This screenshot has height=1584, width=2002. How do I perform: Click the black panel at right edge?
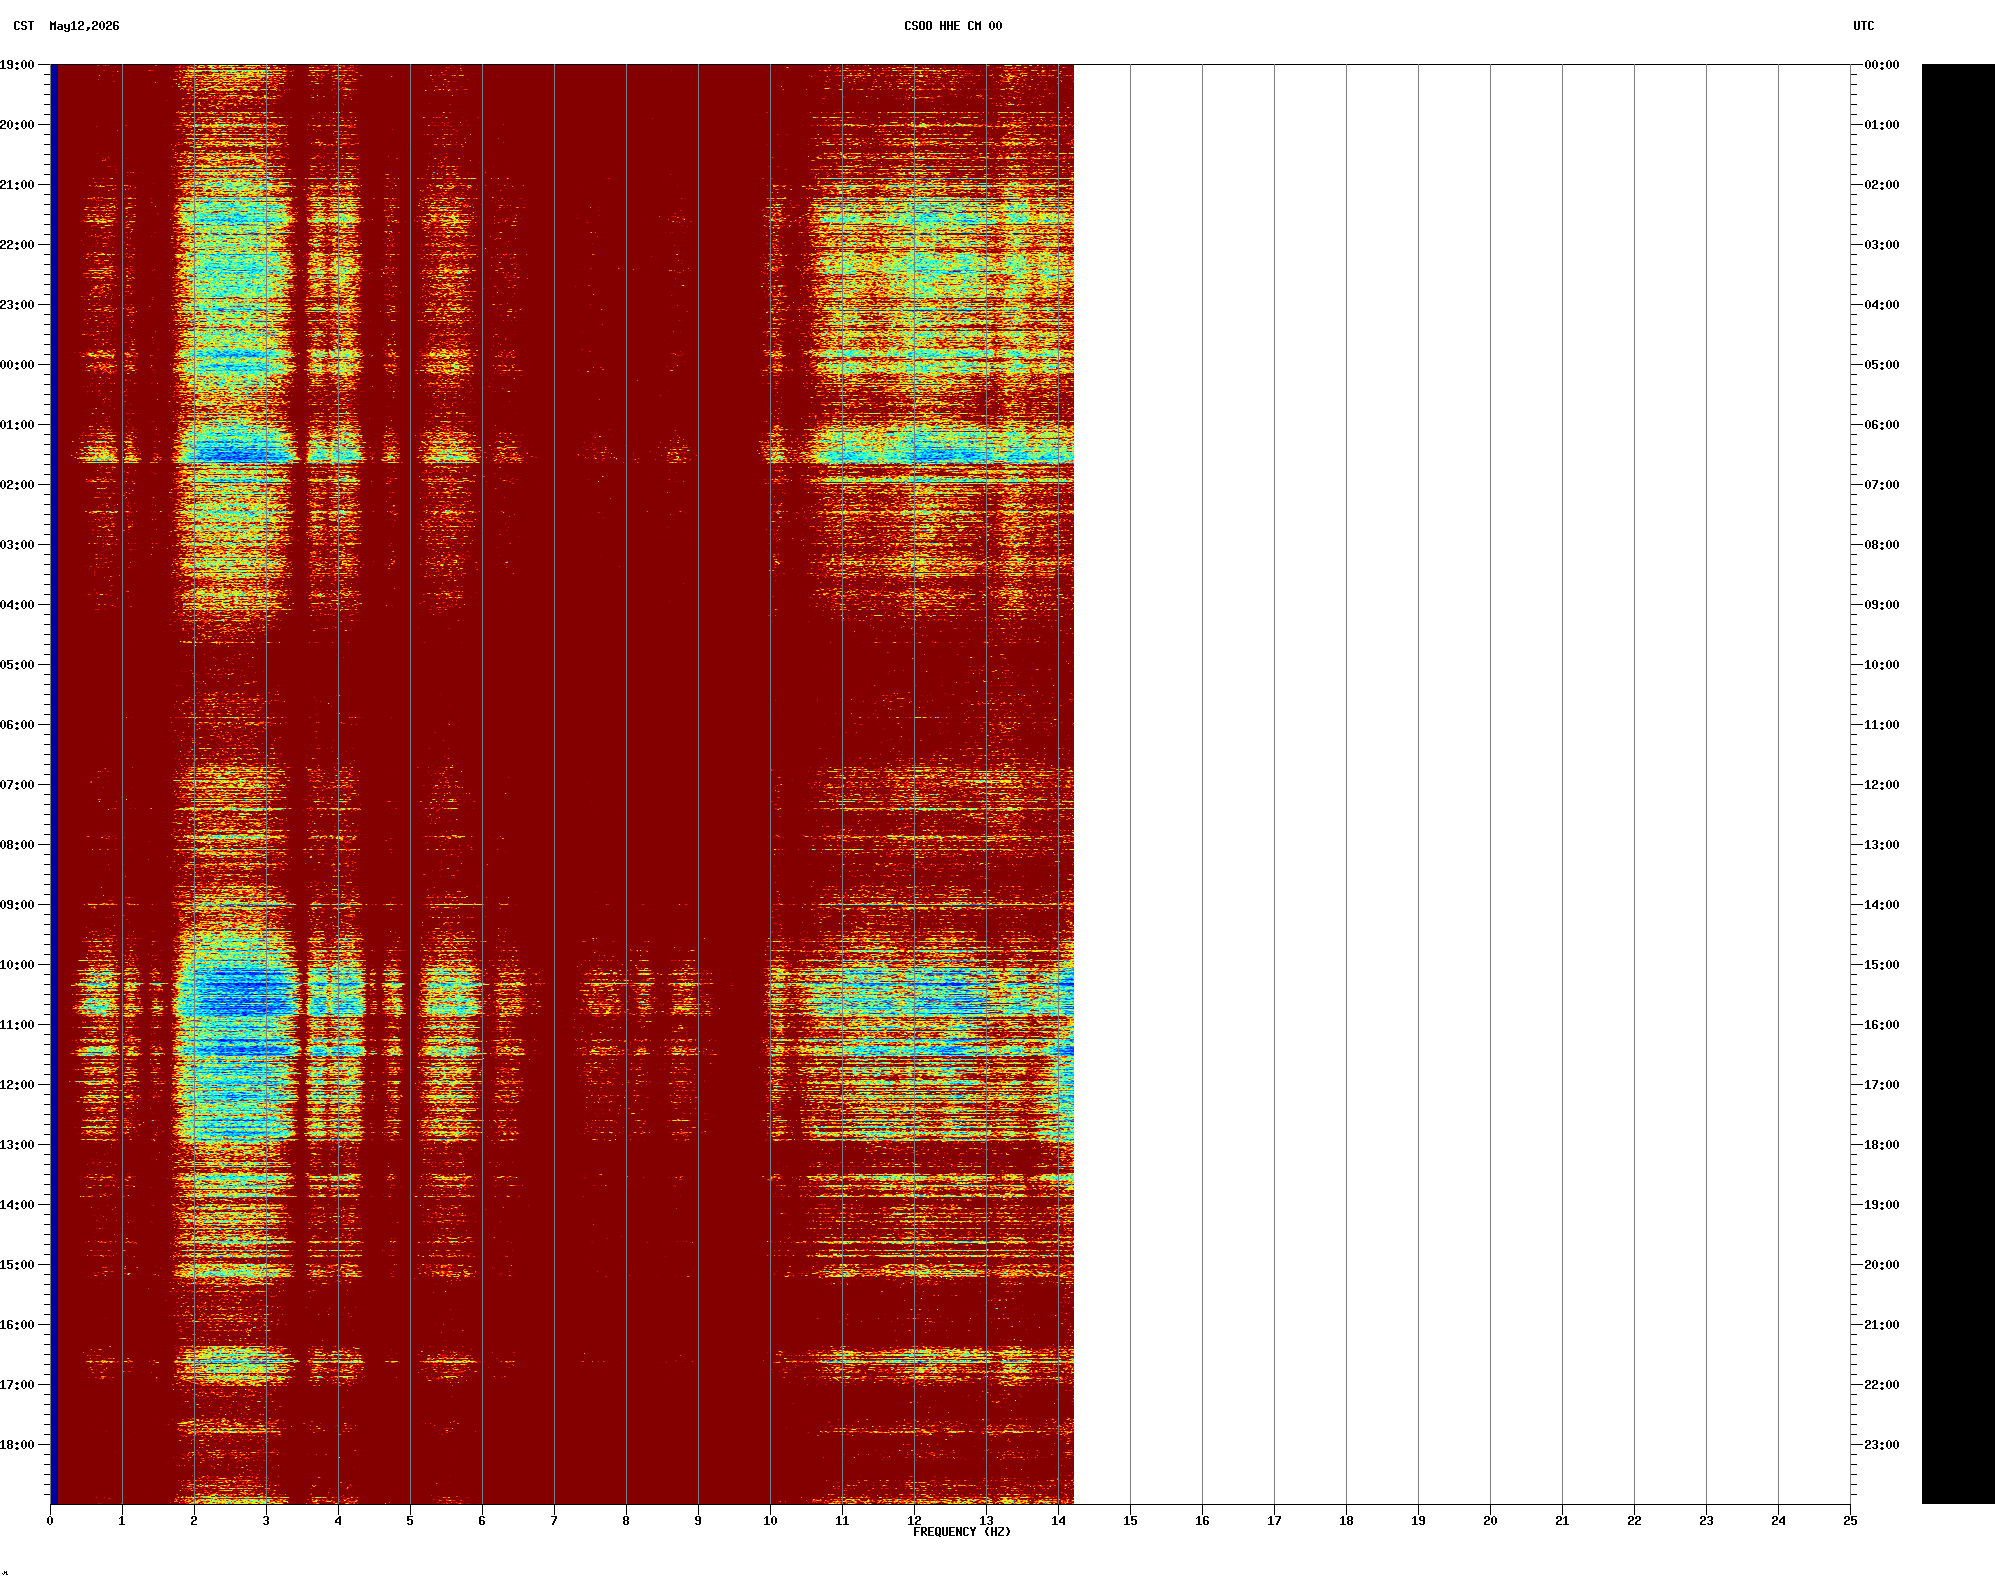click(1958, 784)
